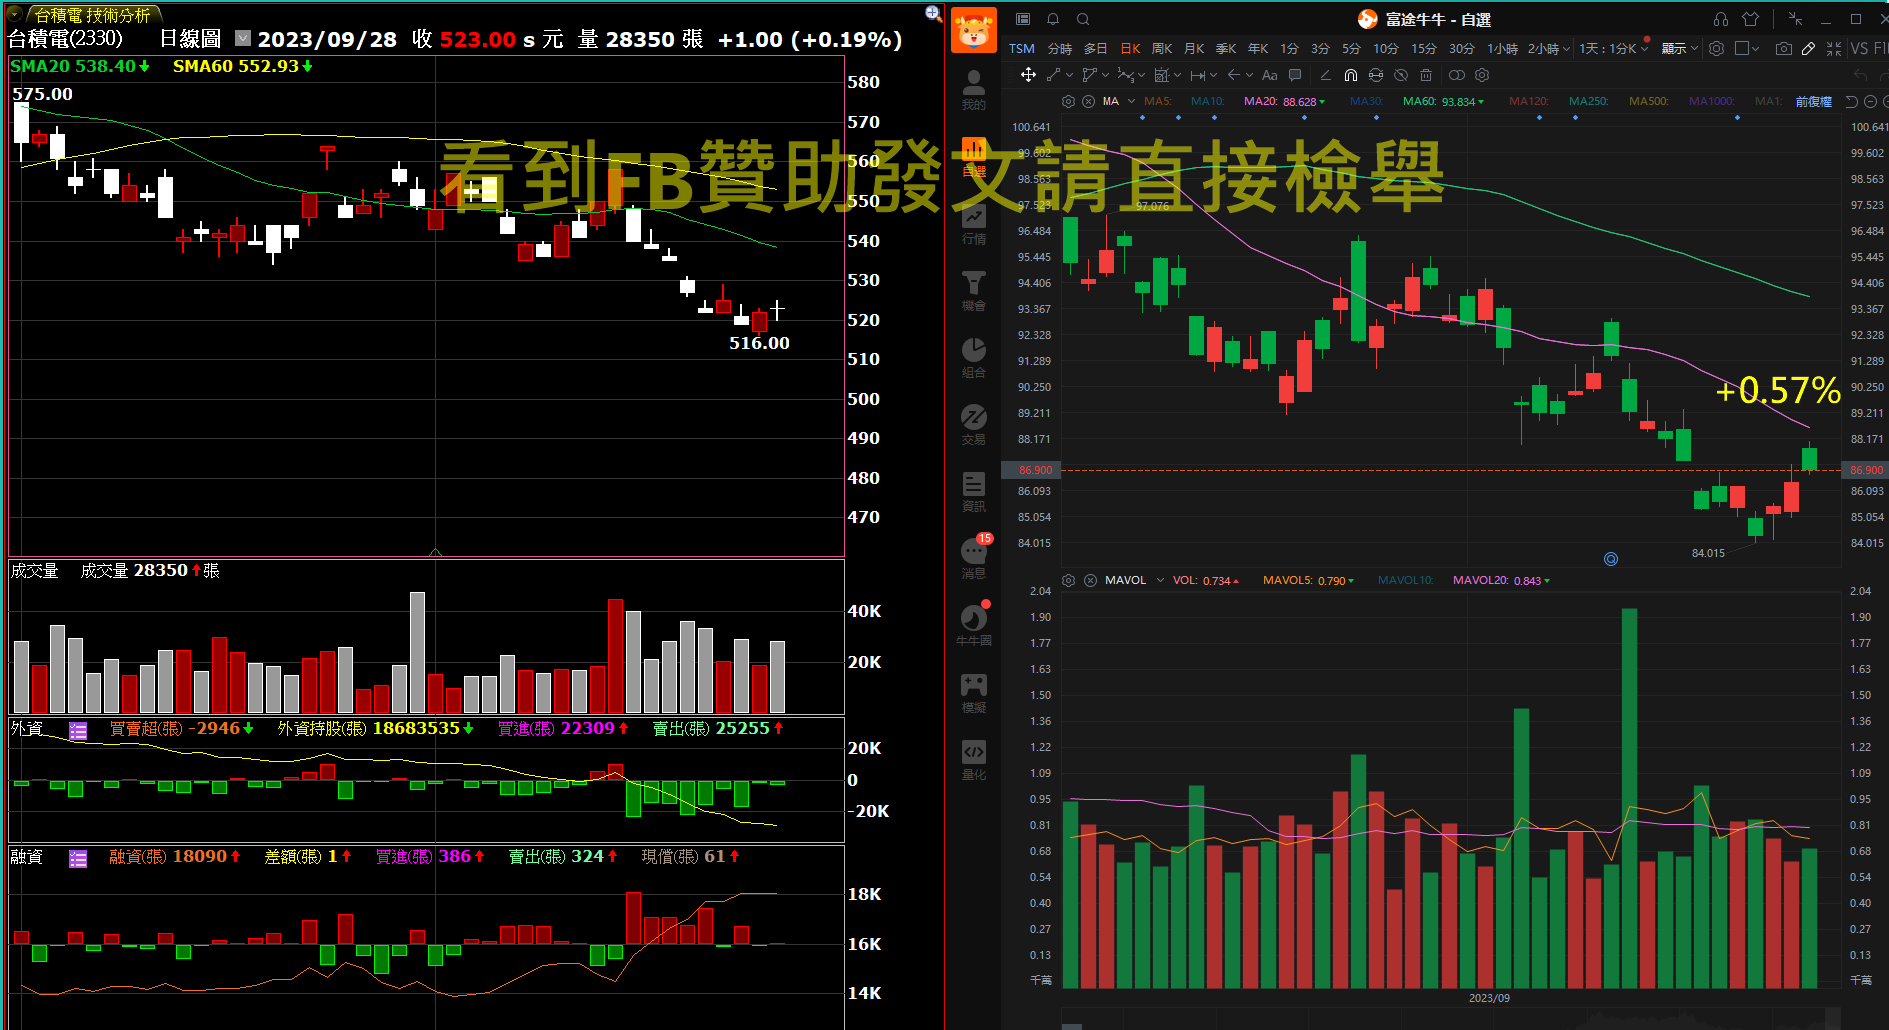The image size is (1889, 1030).
Task: Open the 消息 messages sidebar icon
Action: tap(974, 558)
